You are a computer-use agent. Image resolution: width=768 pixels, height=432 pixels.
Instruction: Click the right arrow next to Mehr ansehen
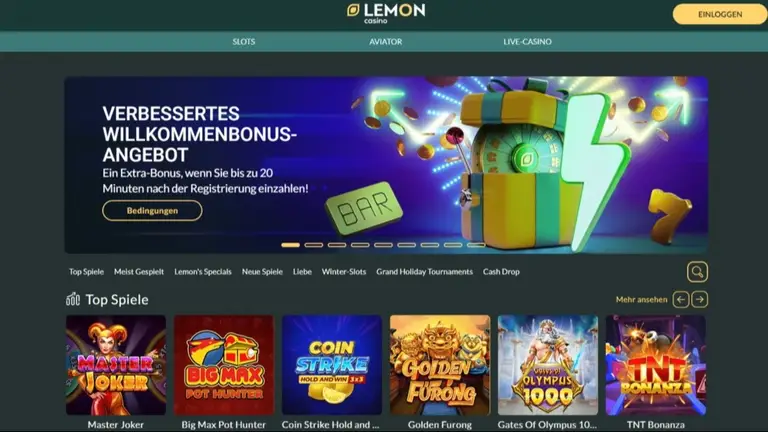700,299
